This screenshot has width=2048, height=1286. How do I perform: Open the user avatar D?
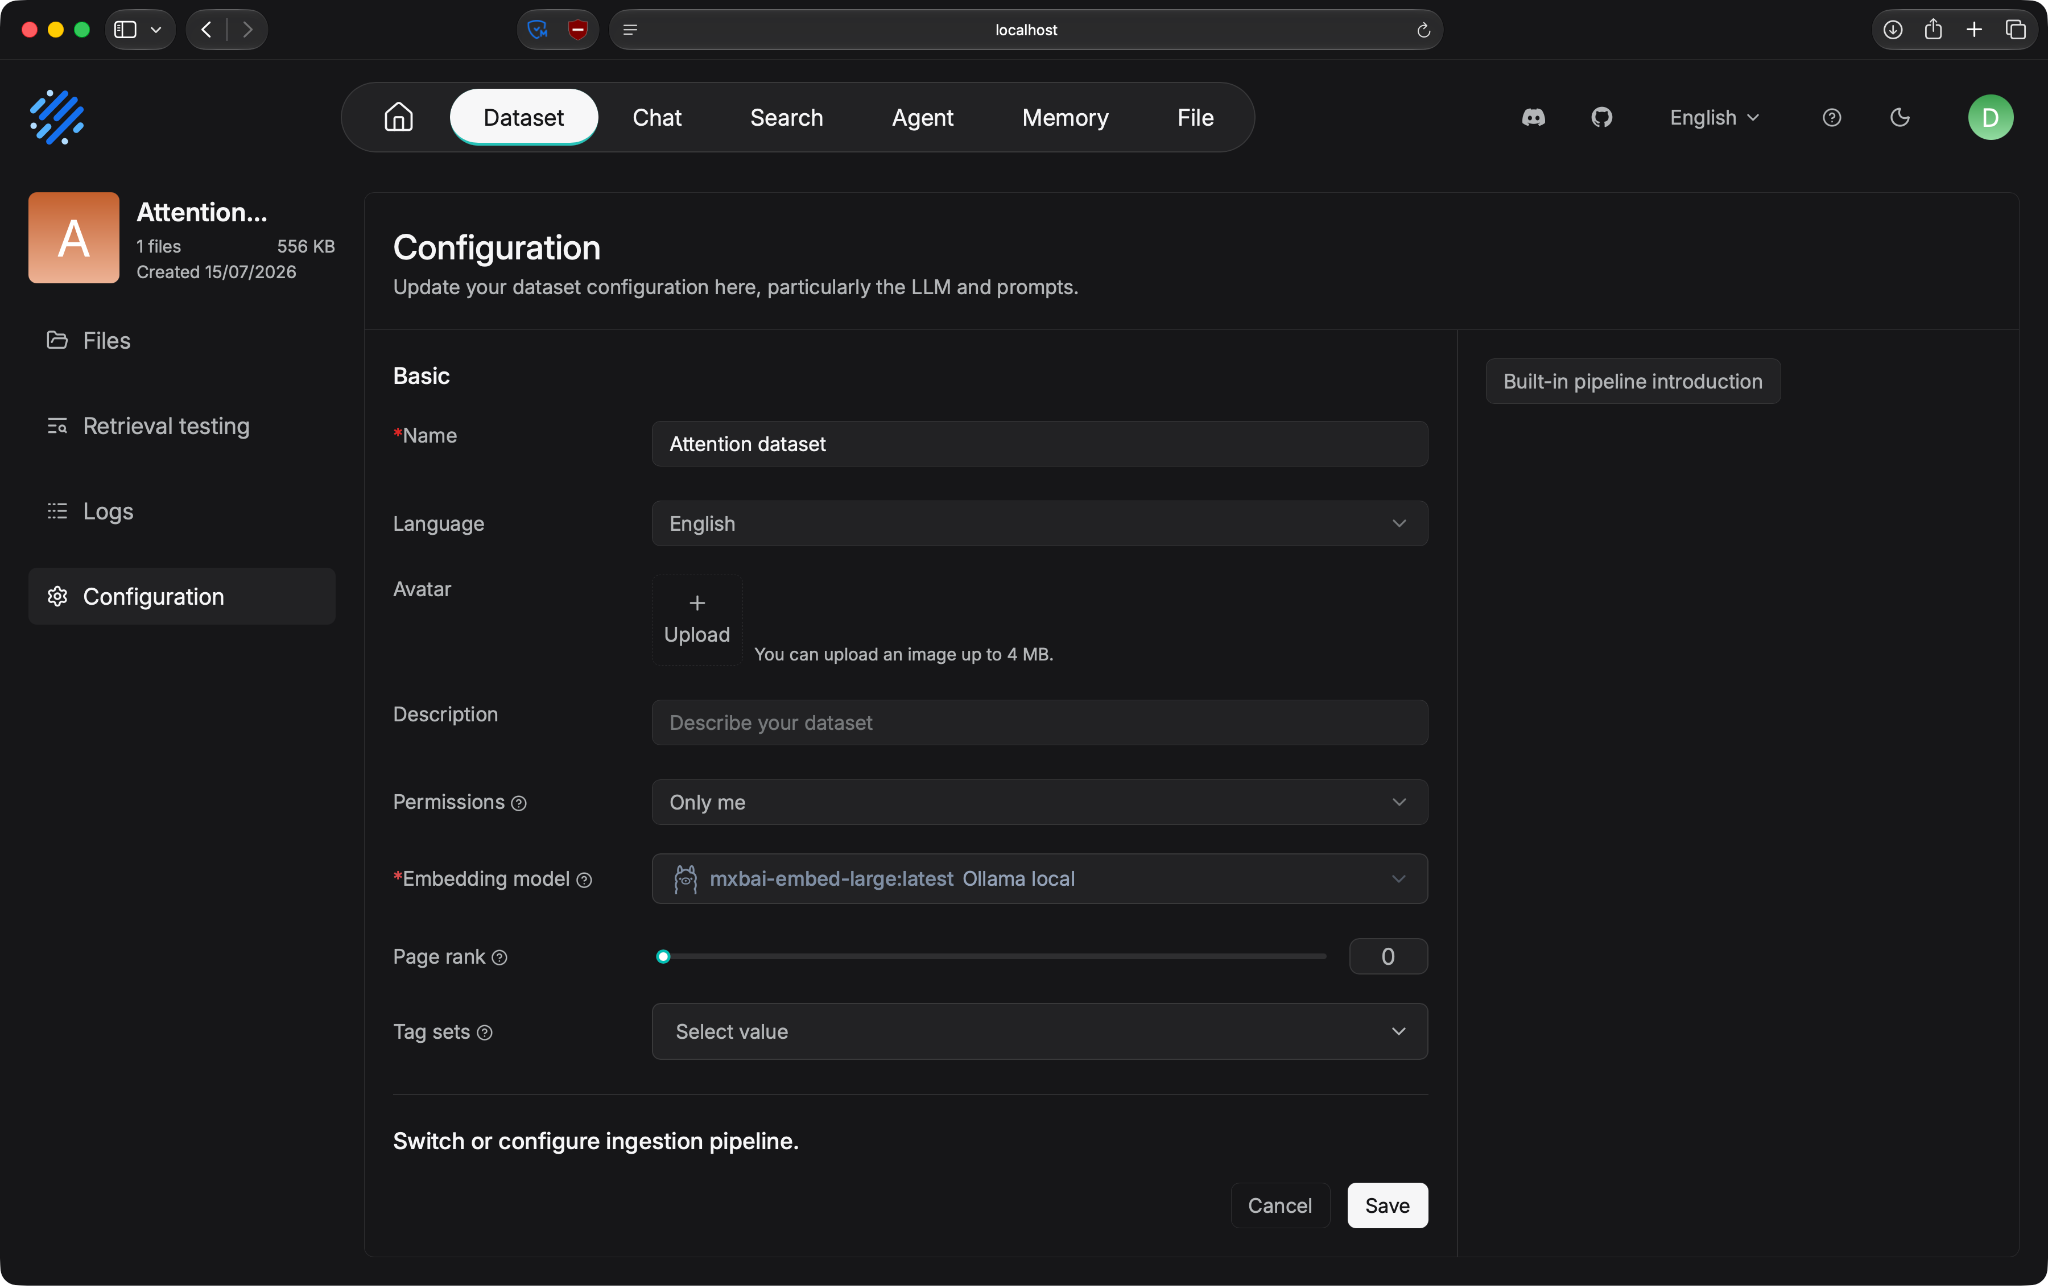pos(1990,117)
